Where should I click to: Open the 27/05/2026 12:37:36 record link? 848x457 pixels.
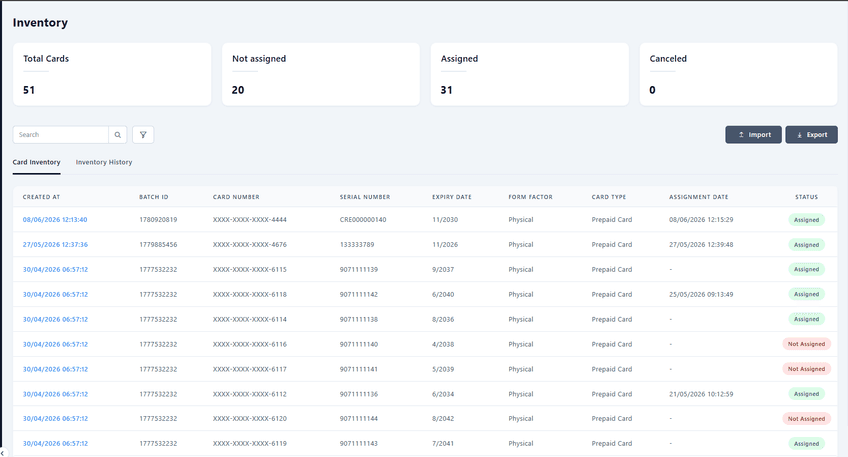click(55, 244)
